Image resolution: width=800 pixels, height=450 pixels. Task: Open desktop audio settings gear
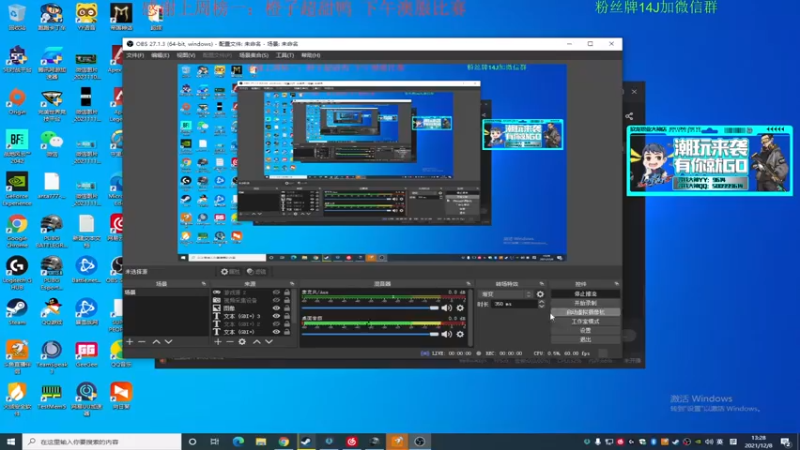(x=460, y=334)
